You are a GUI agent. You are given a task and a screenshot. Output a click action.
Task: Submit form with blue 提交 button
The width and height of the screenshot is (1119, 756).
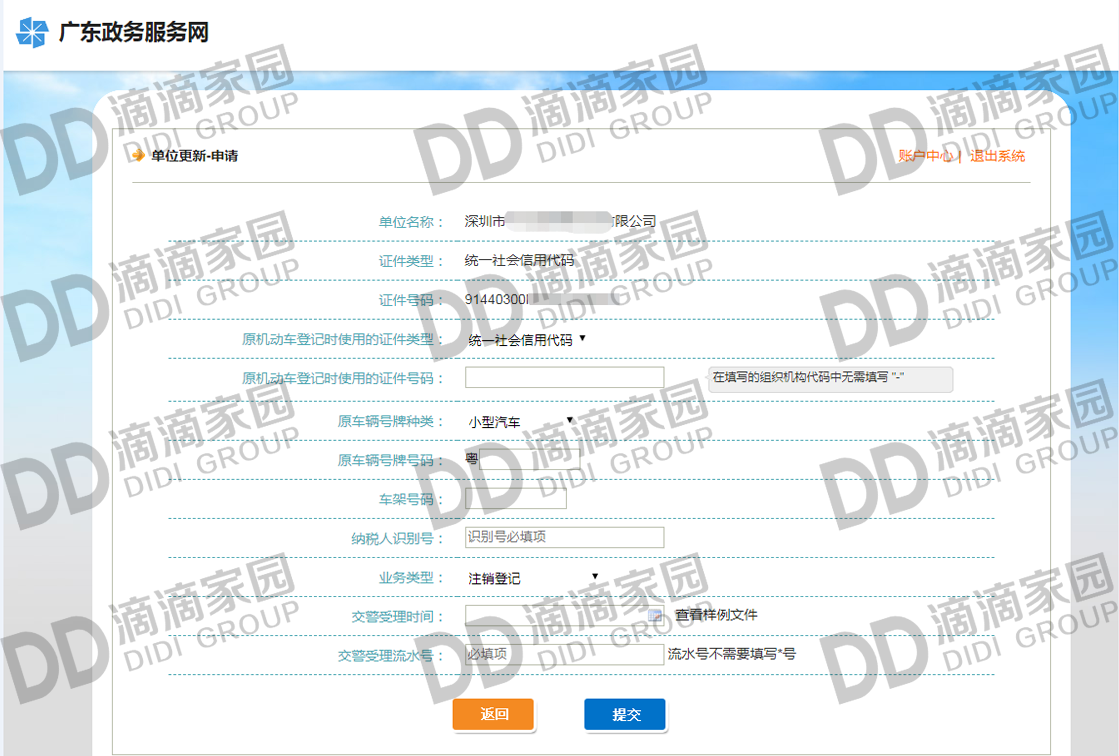(625, 714)
